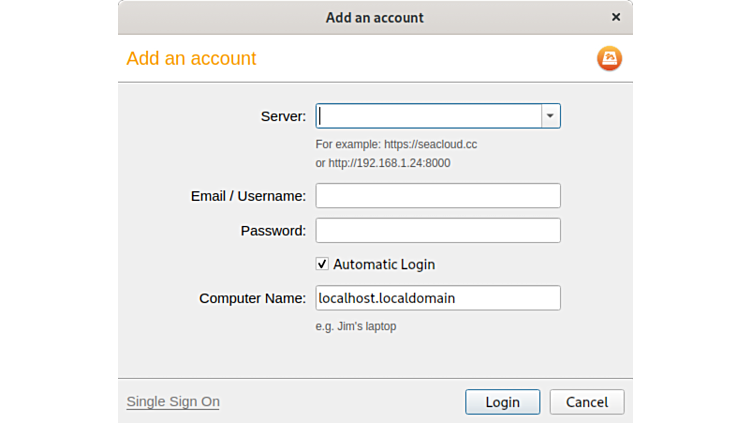Click the Computer Name field with localhost.localdomain
Viewport: 752px width, 423px height.
point(438,298)
